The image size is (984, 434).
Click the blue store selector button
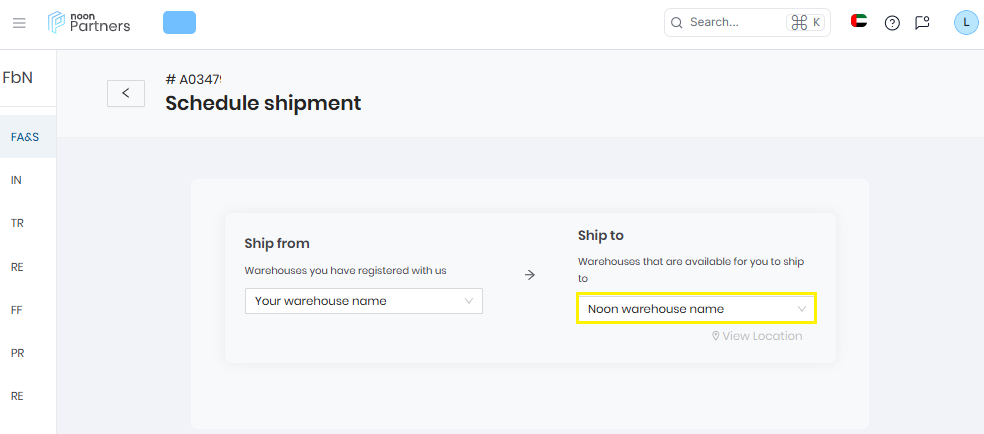point(179,23)
